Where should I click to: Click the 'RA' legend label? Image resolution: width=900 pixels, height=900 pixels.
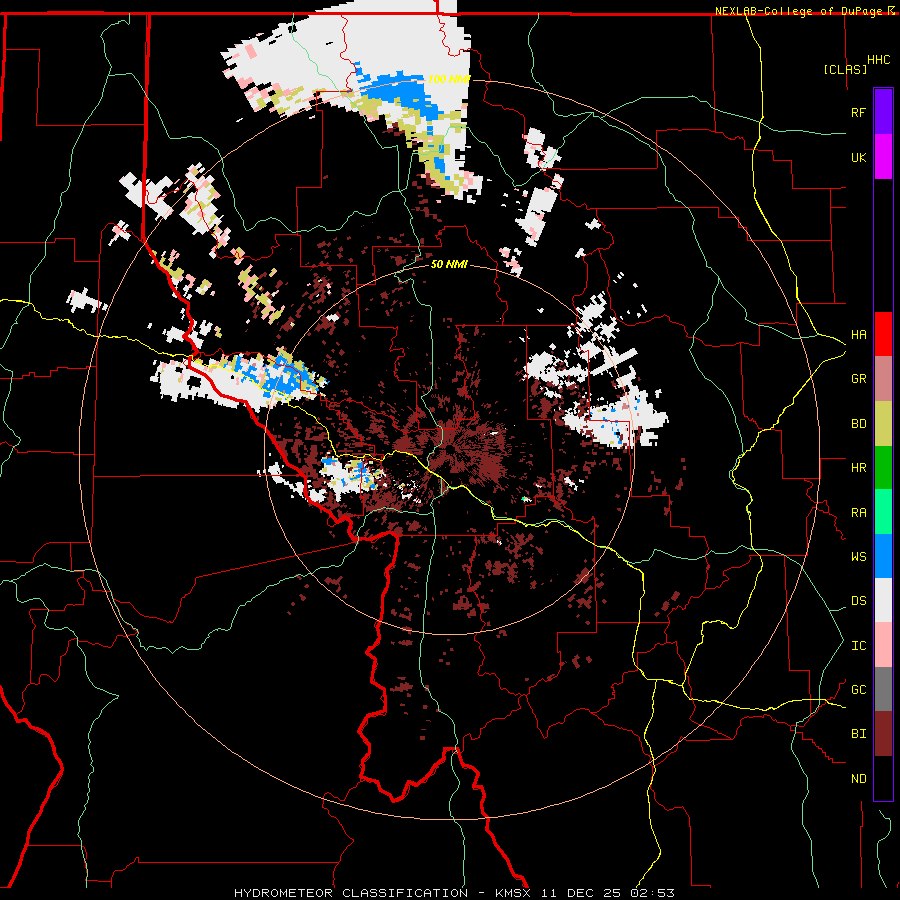pos(858,513)
